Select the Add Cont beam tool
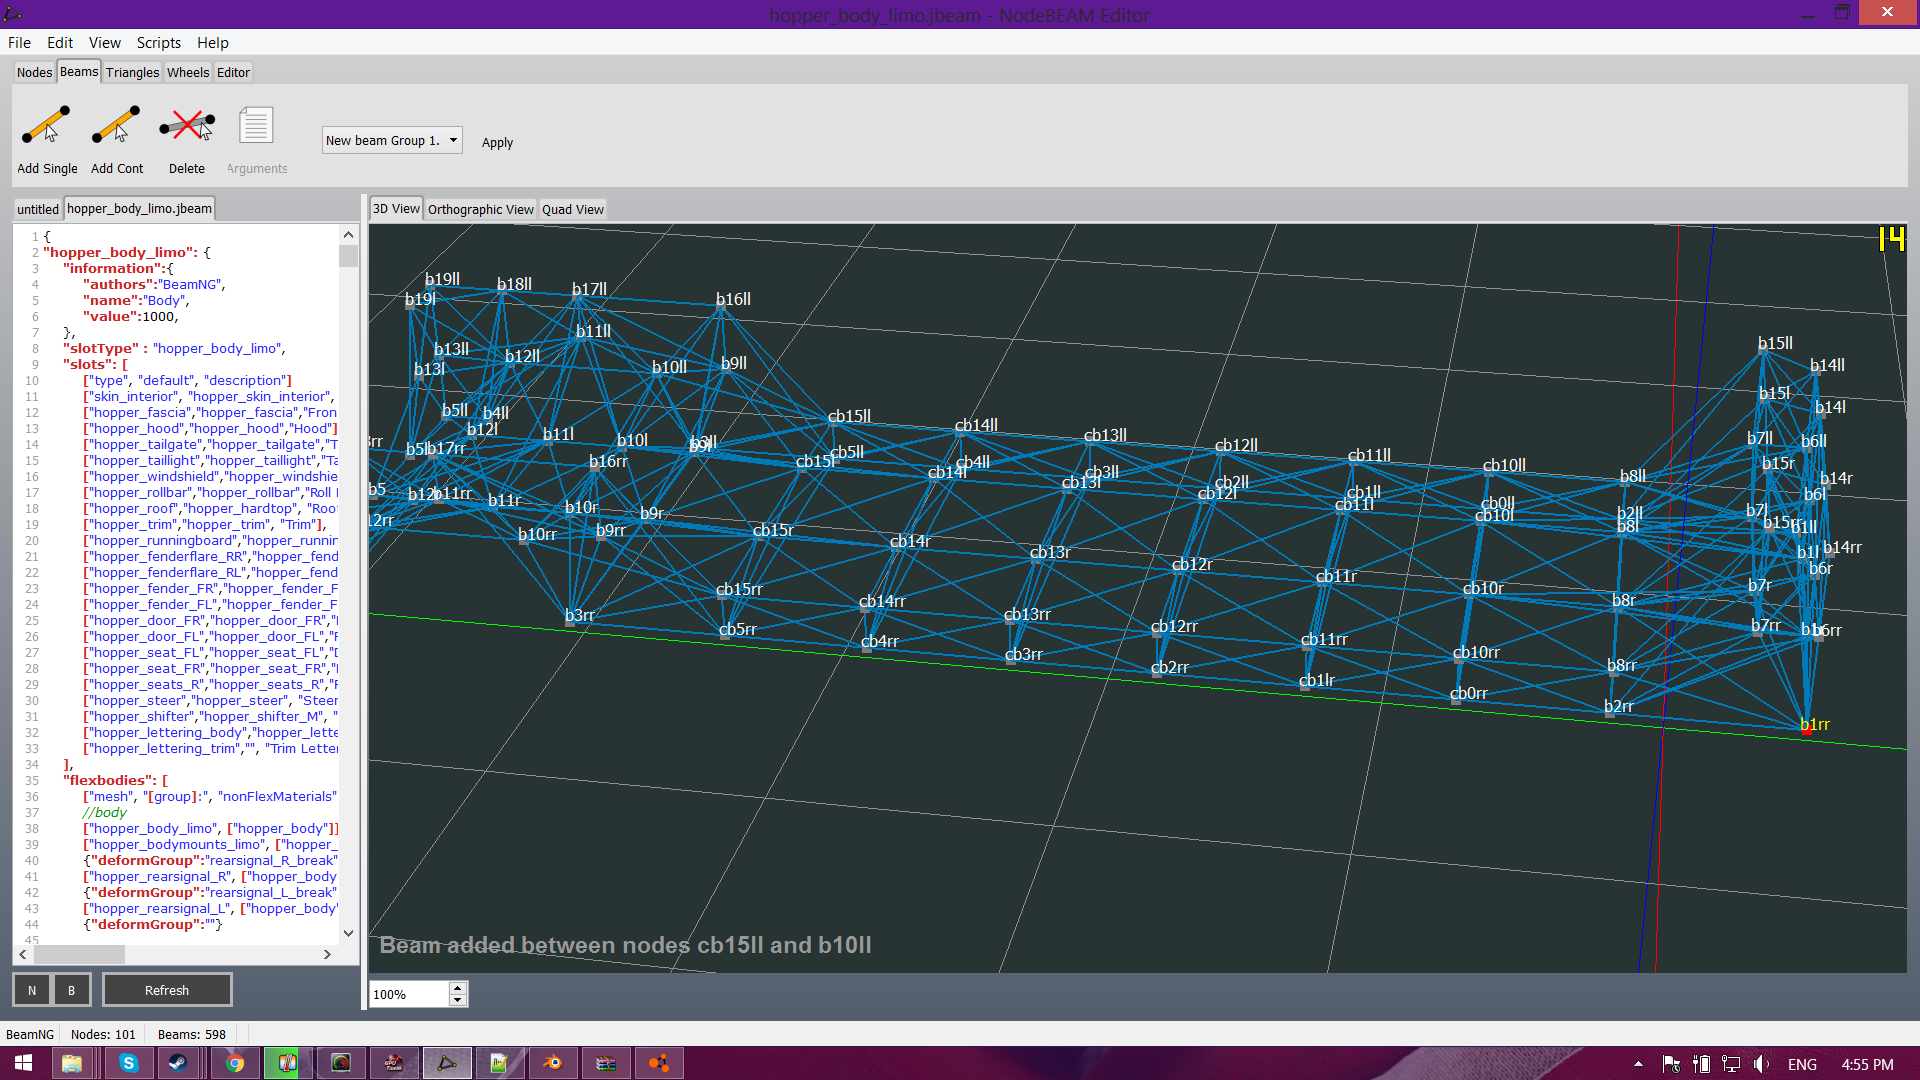 click(117, 140)
